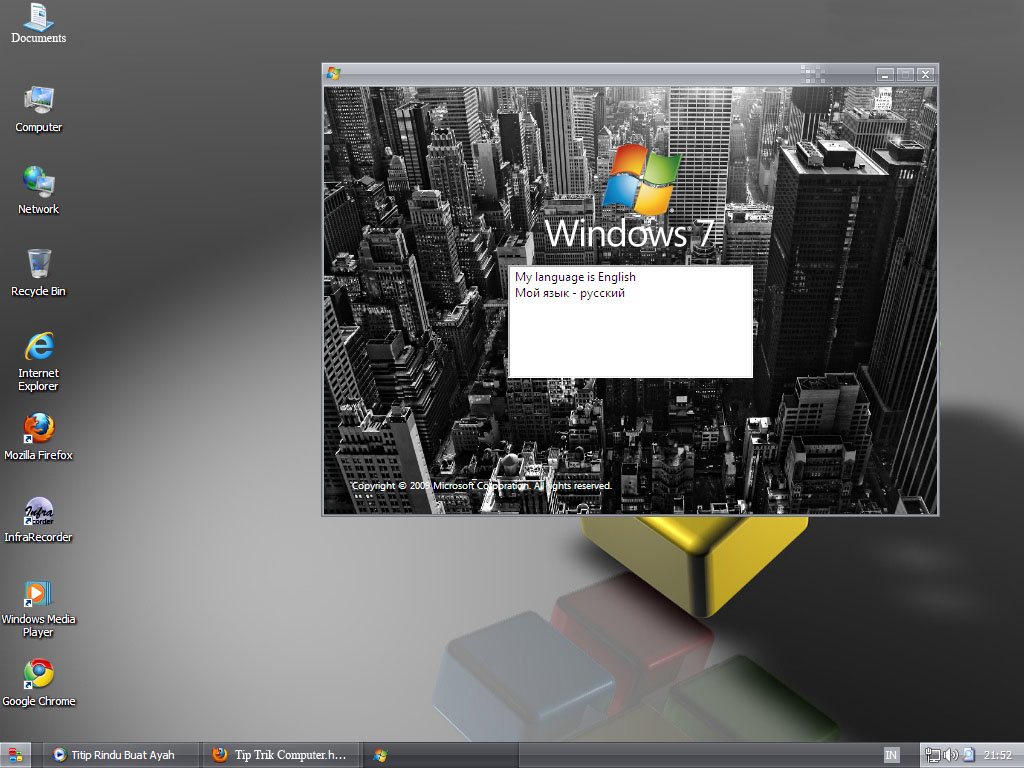The height and width of the screenshot is (768, 1024).
Task: Click the Microsoft copyright notice text
Action: 481,486
